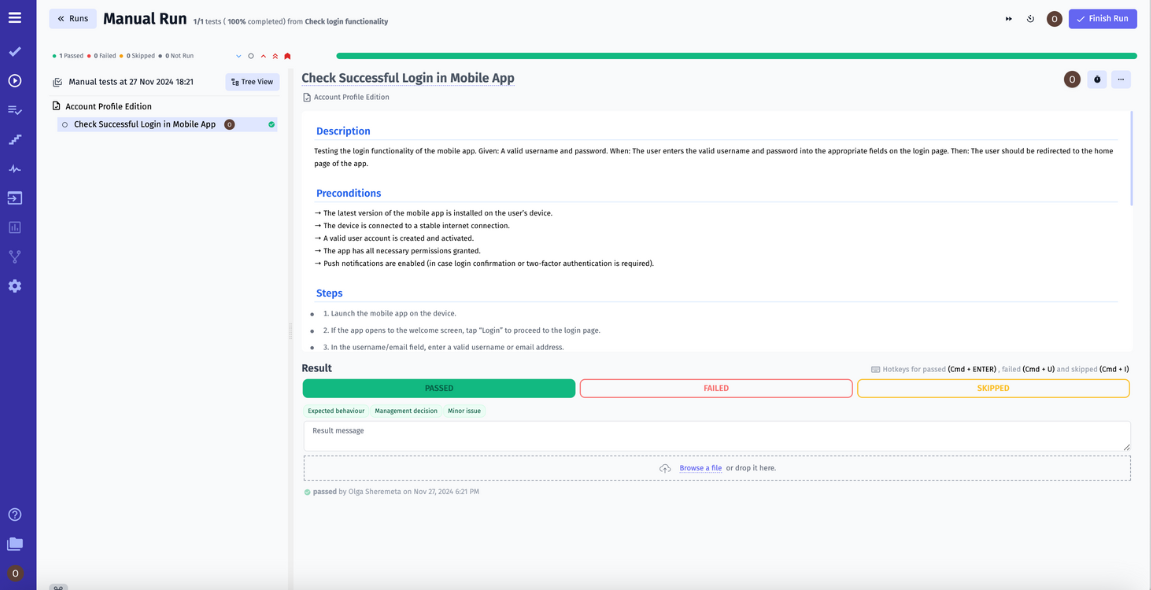Viewport: 1151px width, 590px height.
Task: Open the Defects activity icon in sidebar
Action: 13,168
